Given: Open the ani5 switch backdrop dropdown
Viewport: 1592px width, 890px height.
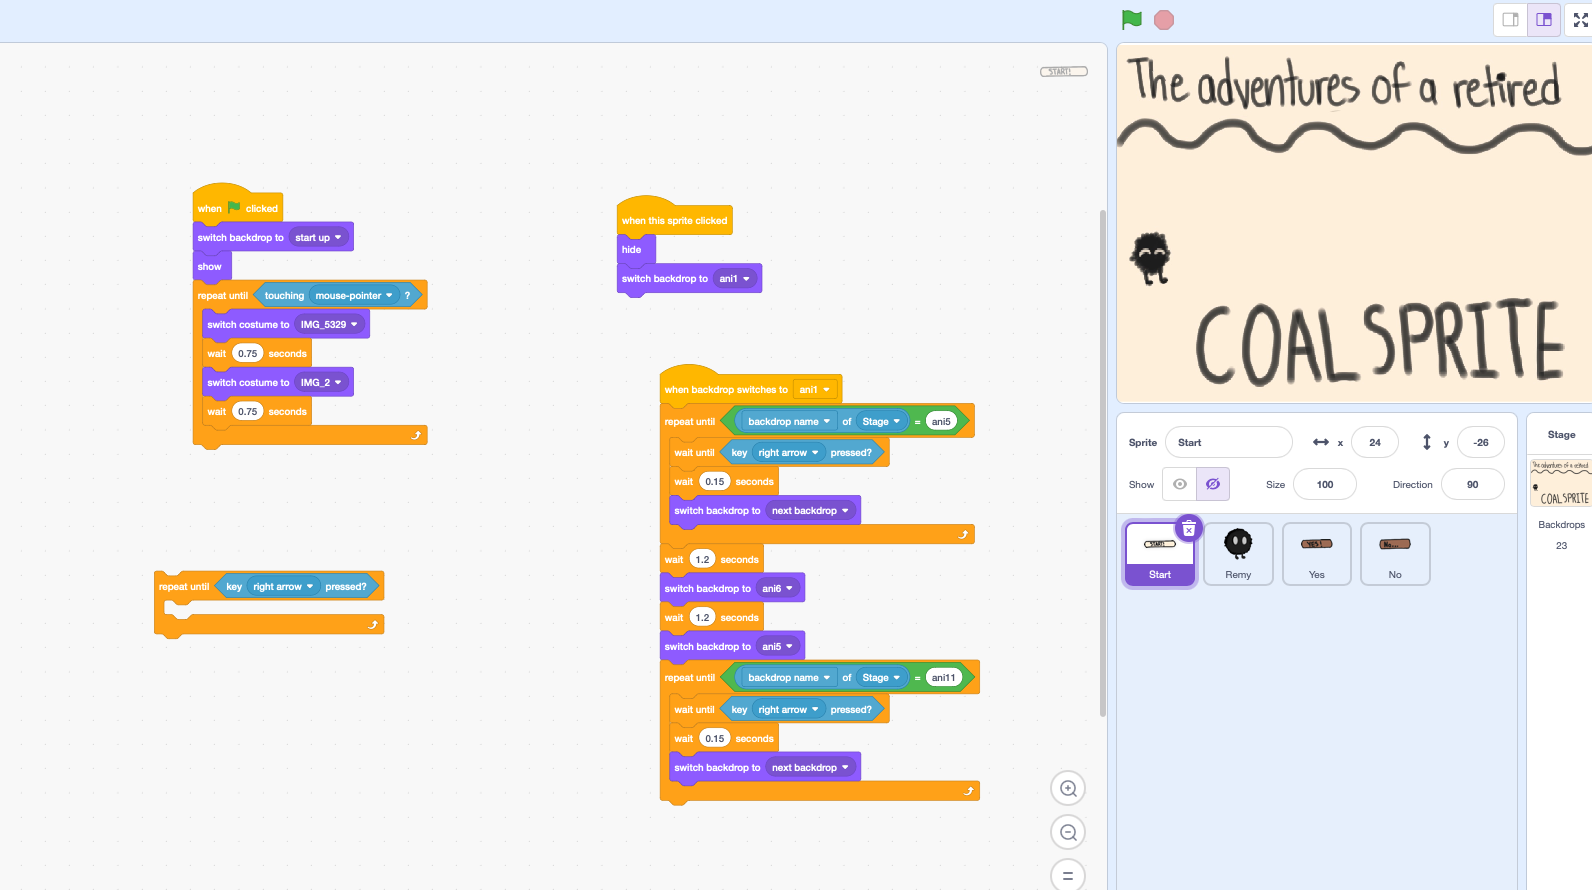Looking at the screenshot, I should 778,646.
